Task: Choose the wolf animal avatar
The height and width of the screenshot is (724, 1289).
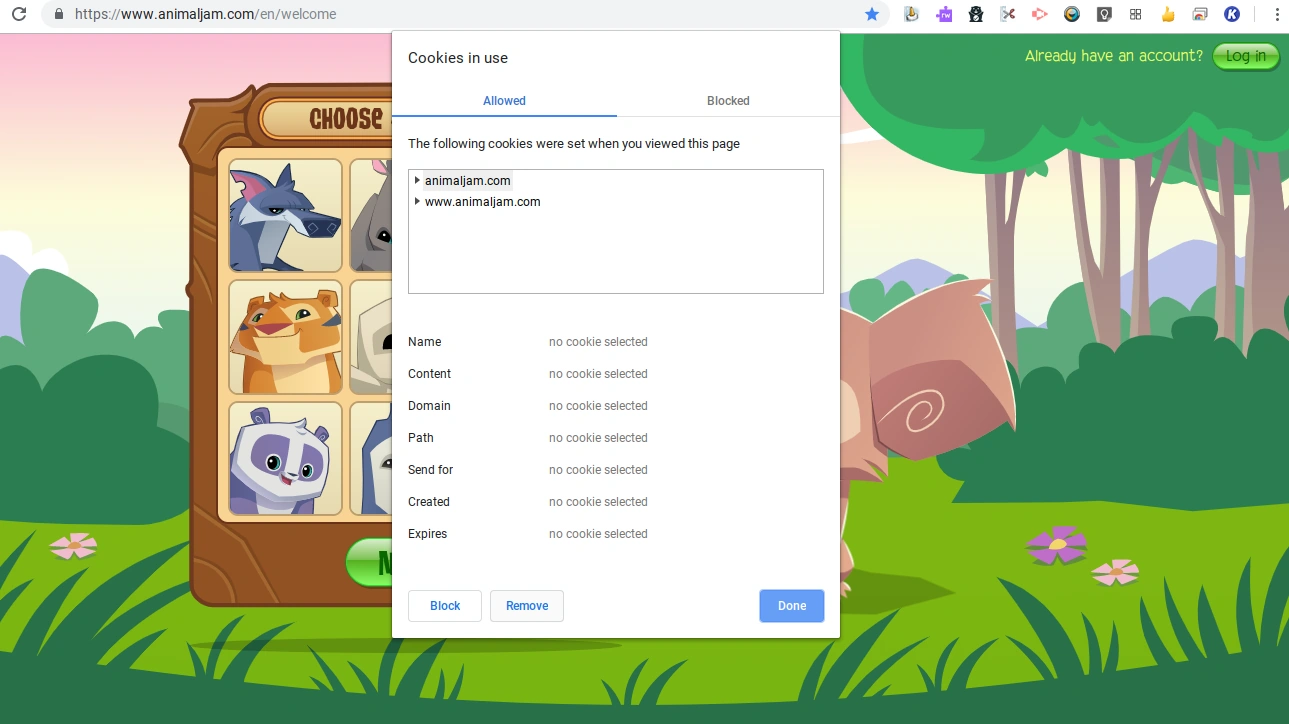Action: (286, 215)
